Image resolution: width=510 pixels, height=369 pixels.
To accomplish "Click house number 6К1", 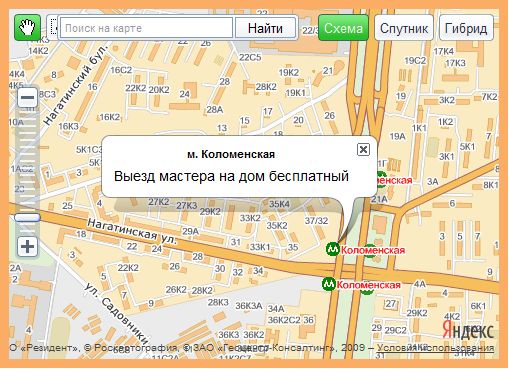I will 478,306.
